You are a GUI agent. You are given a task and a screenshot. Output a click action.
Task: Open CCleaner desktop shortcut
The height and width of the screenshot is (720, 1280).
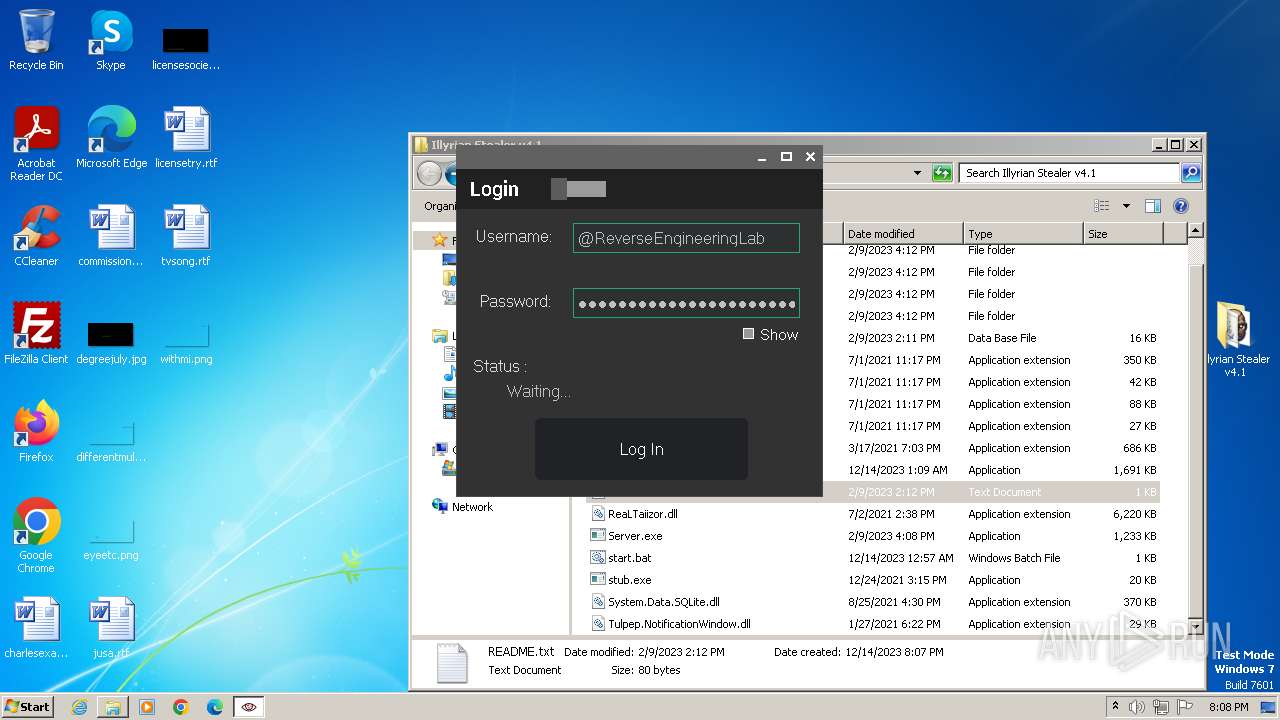36,236
